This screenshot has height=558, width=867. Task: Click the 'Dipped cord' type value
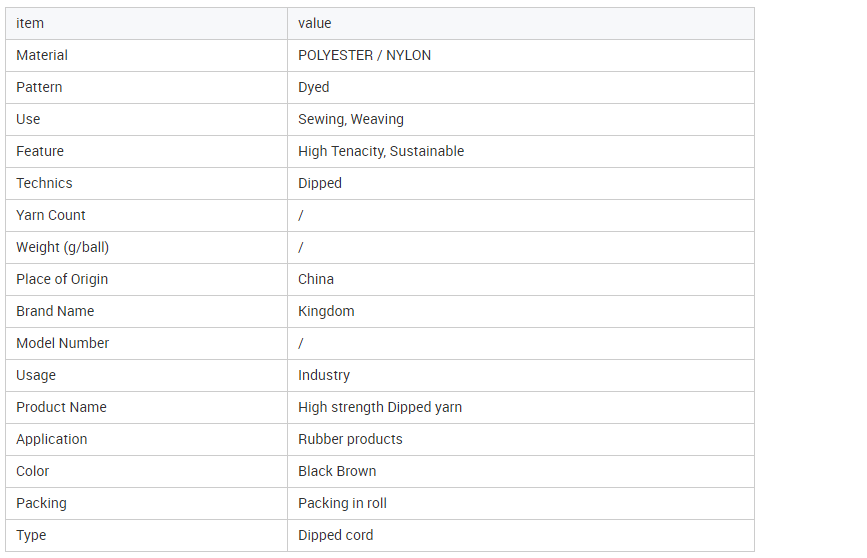[x=335, y=535]
